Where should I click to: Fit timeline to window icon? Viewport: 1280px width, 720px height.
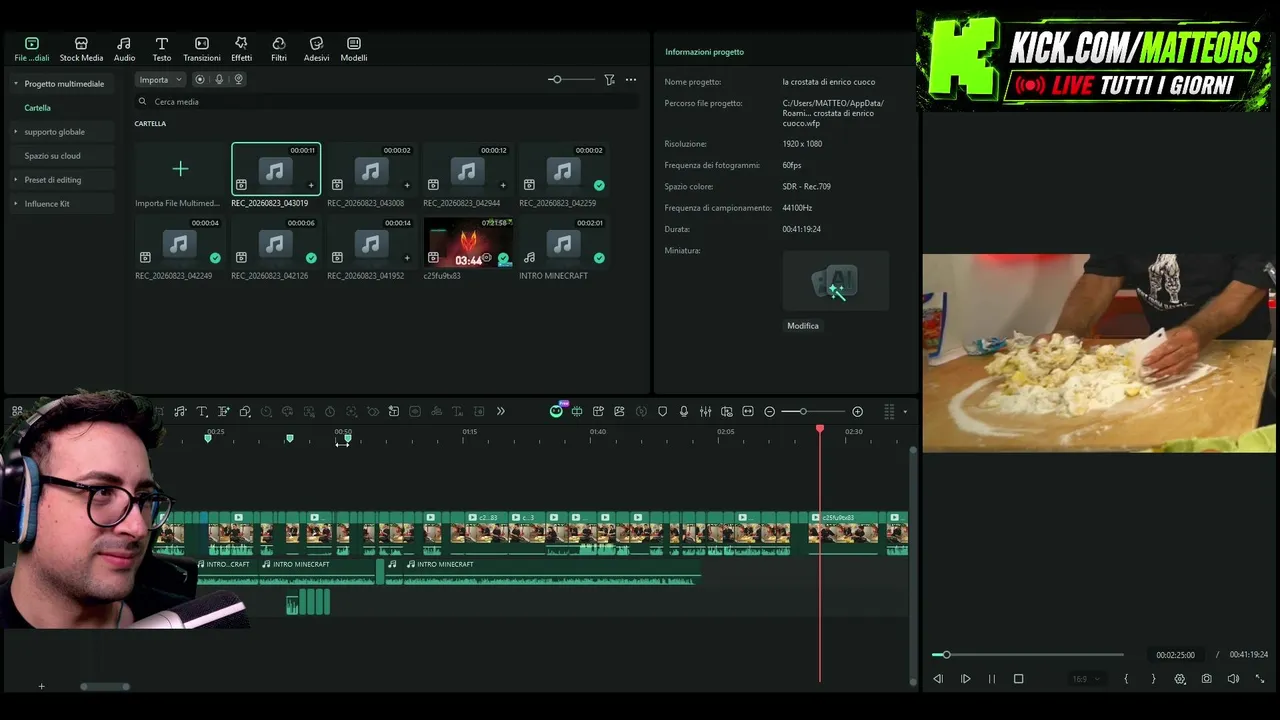748,412
